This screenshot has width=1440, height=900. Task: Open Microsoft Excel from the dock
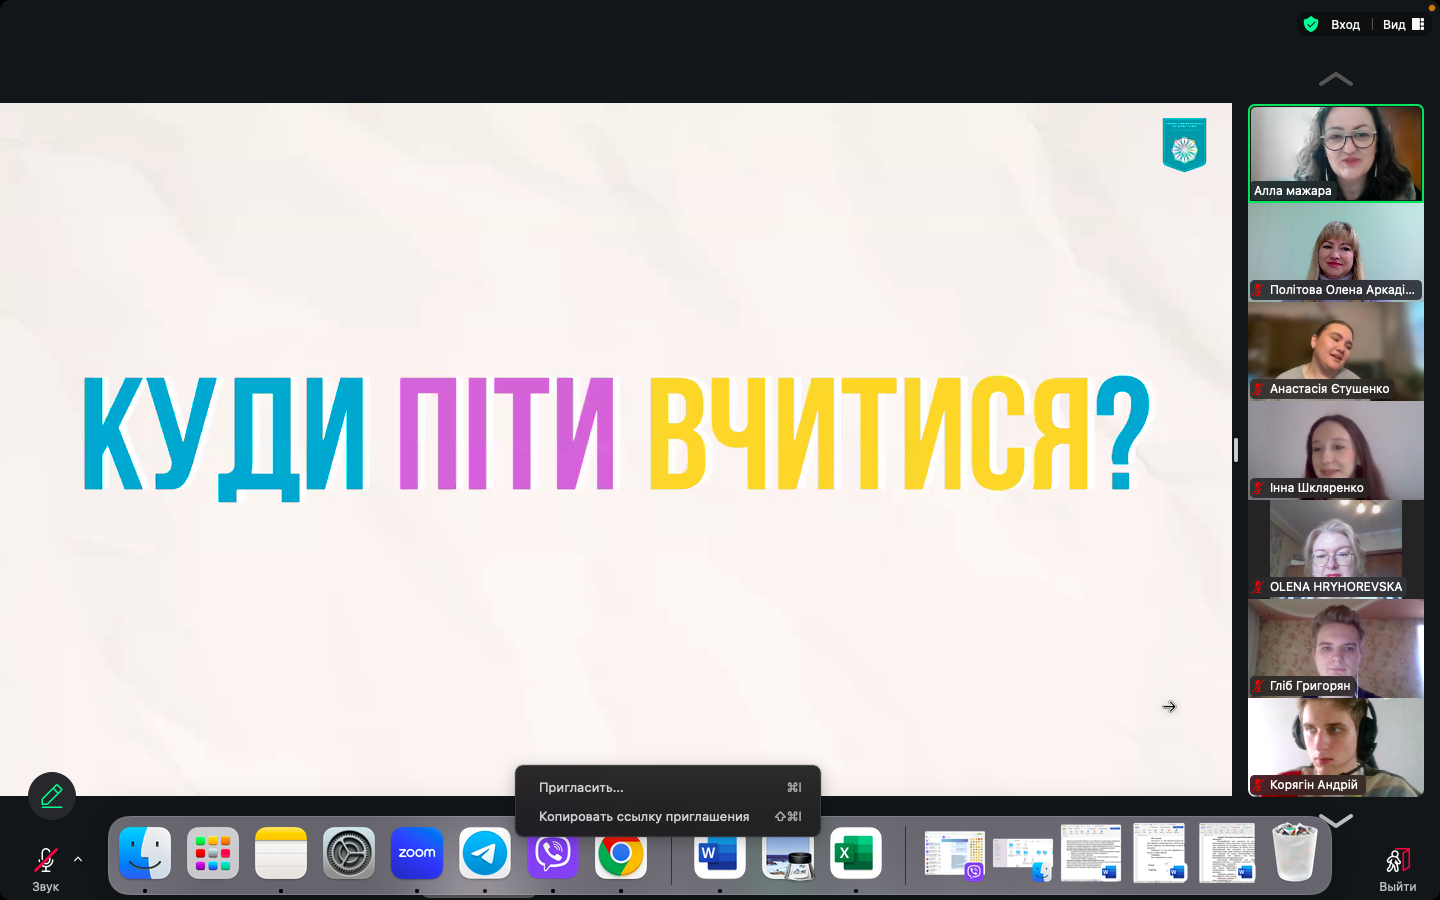(855, 853)
